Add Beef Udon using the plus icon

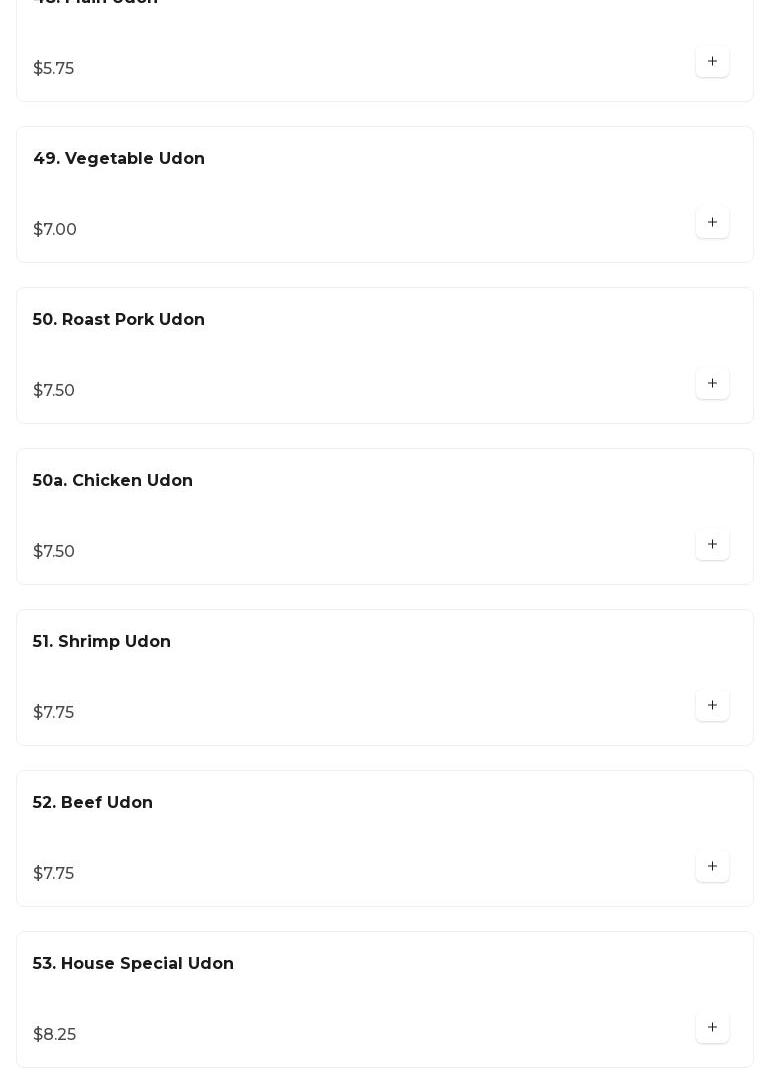[712, 867]
